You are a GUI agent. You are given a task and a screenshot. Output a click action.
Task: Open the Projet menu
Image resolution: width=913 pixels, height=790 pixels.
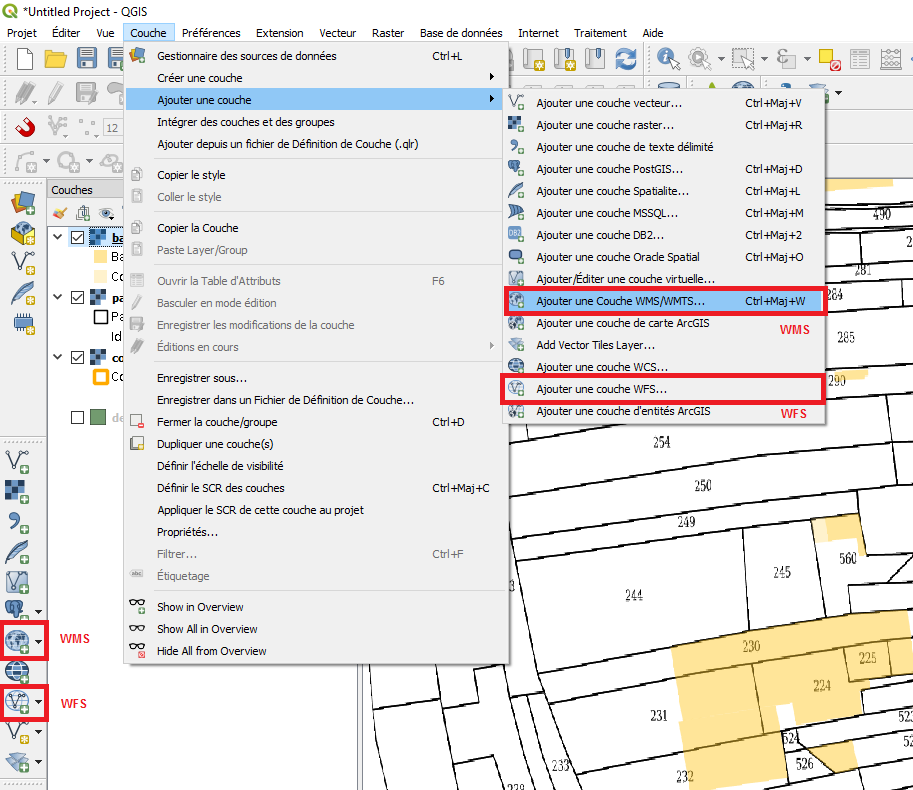[x=22, y=33]
